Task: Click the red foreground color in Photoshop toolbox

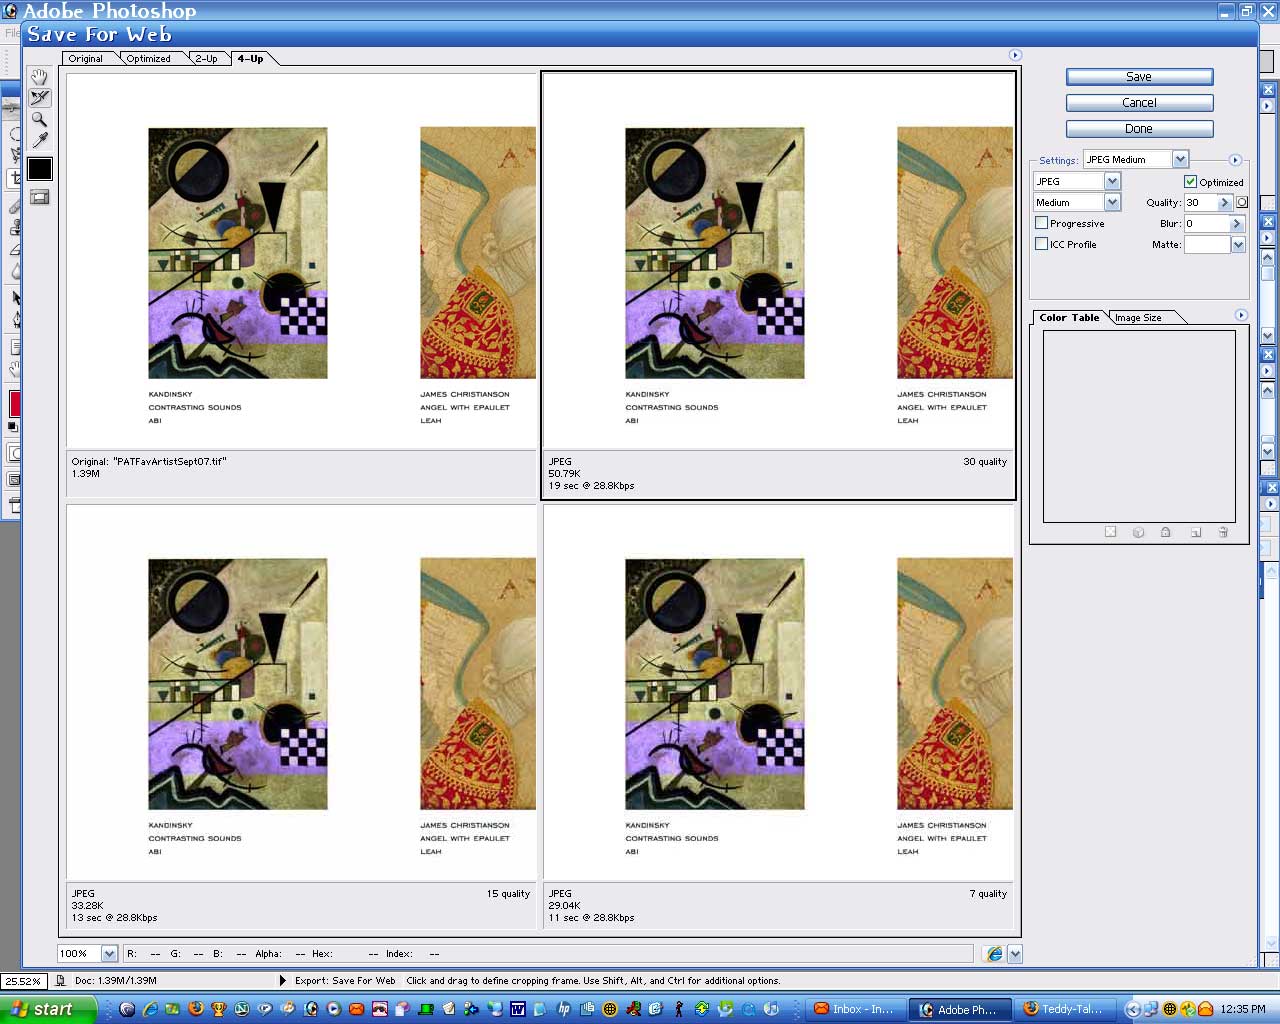Action: click(15, 403)
